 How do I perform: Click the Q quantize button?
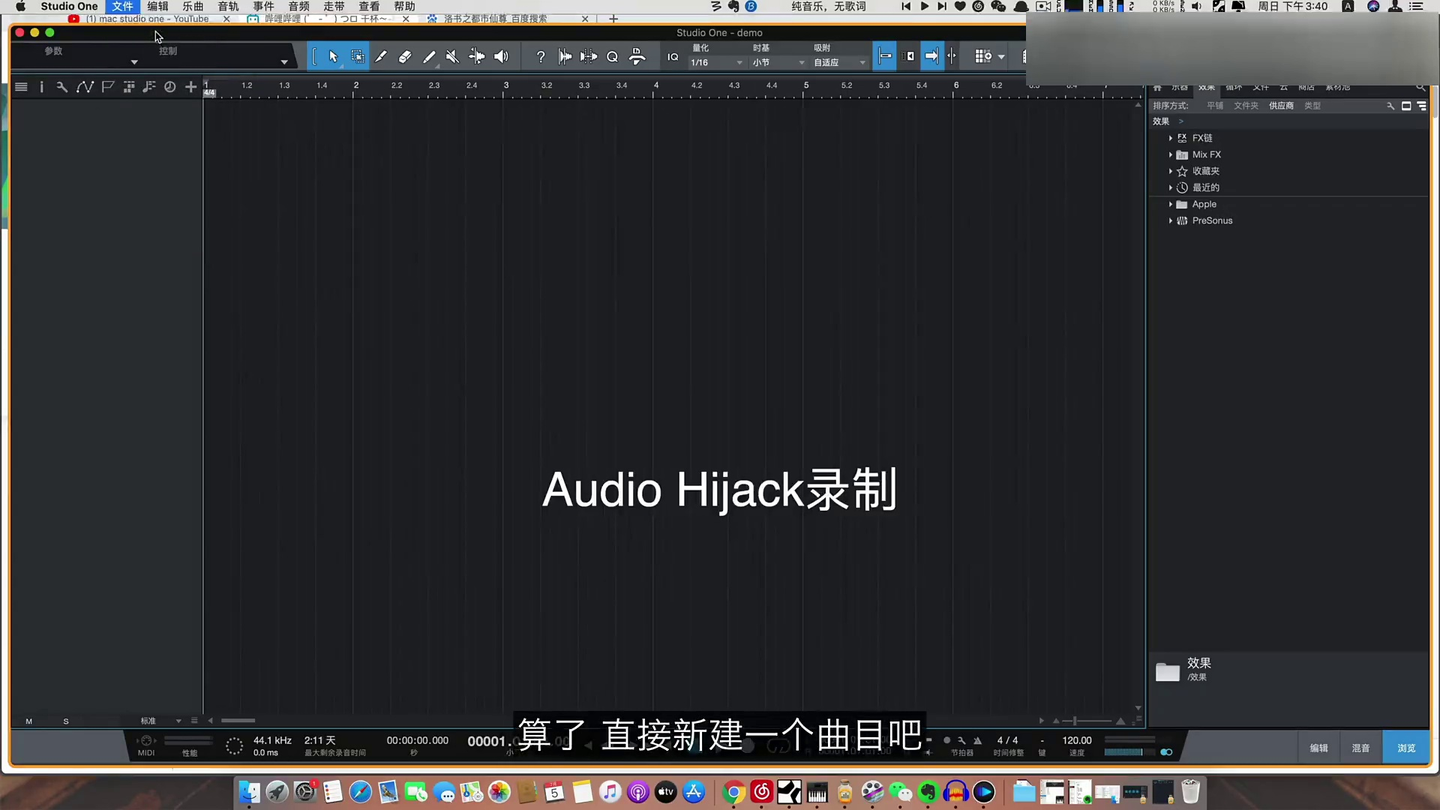(x=612, y=57)
